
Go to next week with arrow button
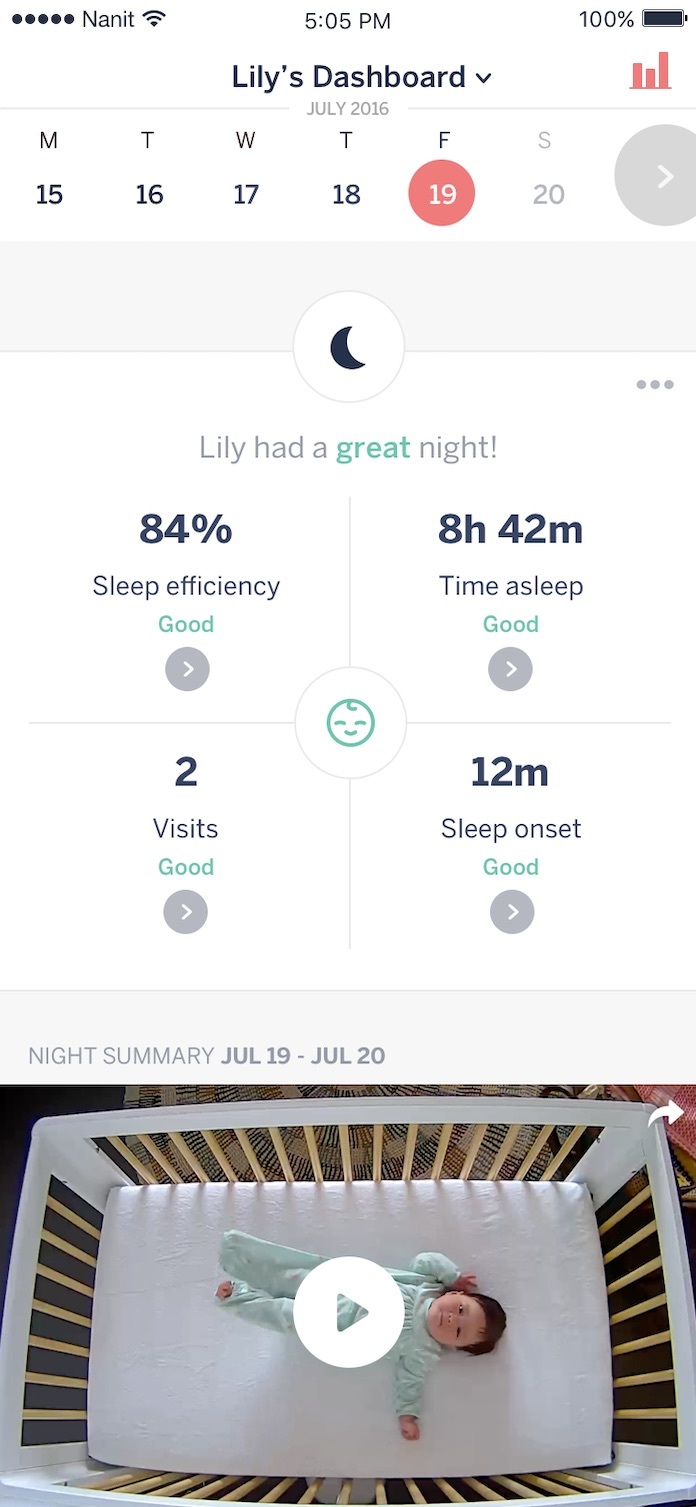[661, 177]
